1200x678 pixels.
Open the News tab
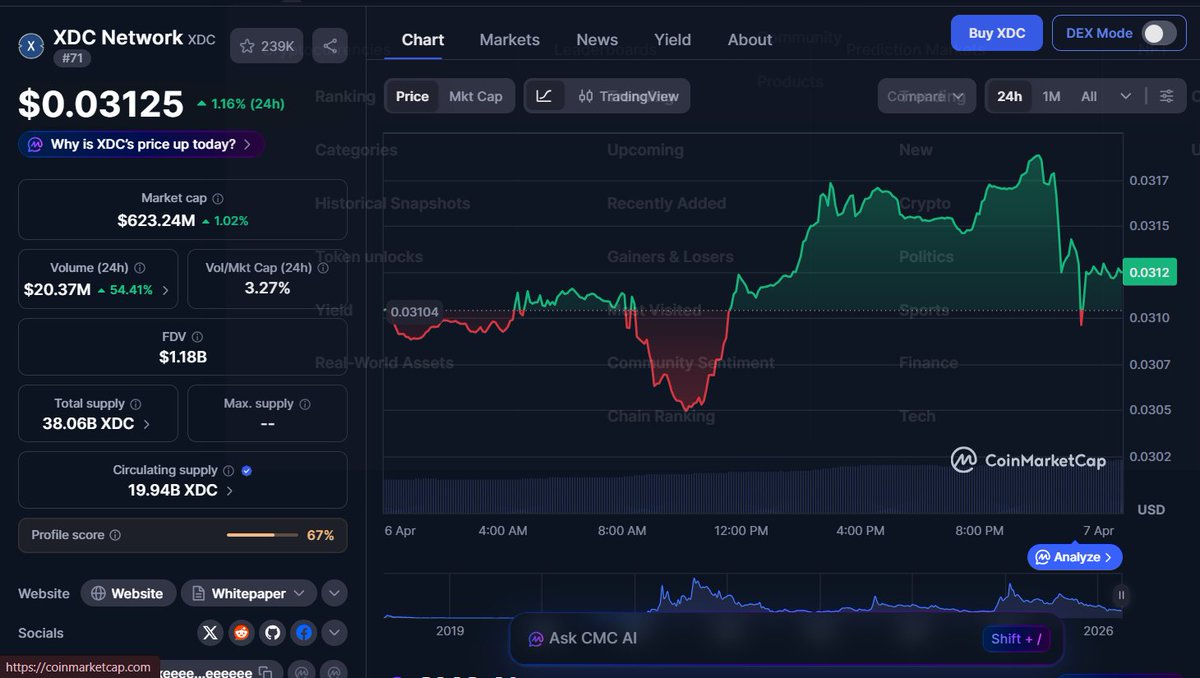[x=597, y=40]
